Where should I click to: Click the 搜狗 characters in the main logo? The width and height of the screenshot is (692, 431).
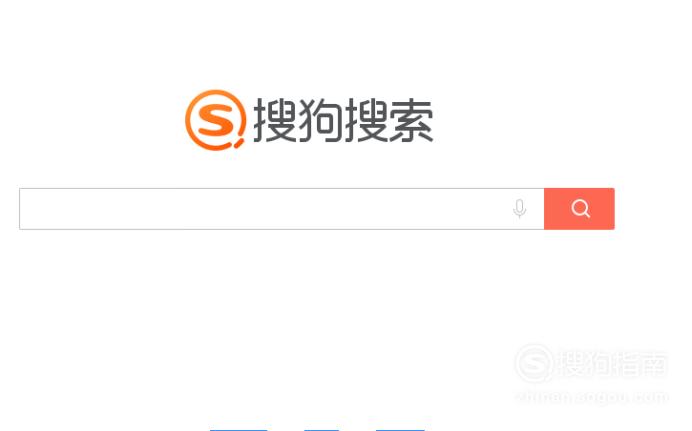pos(297,120)
